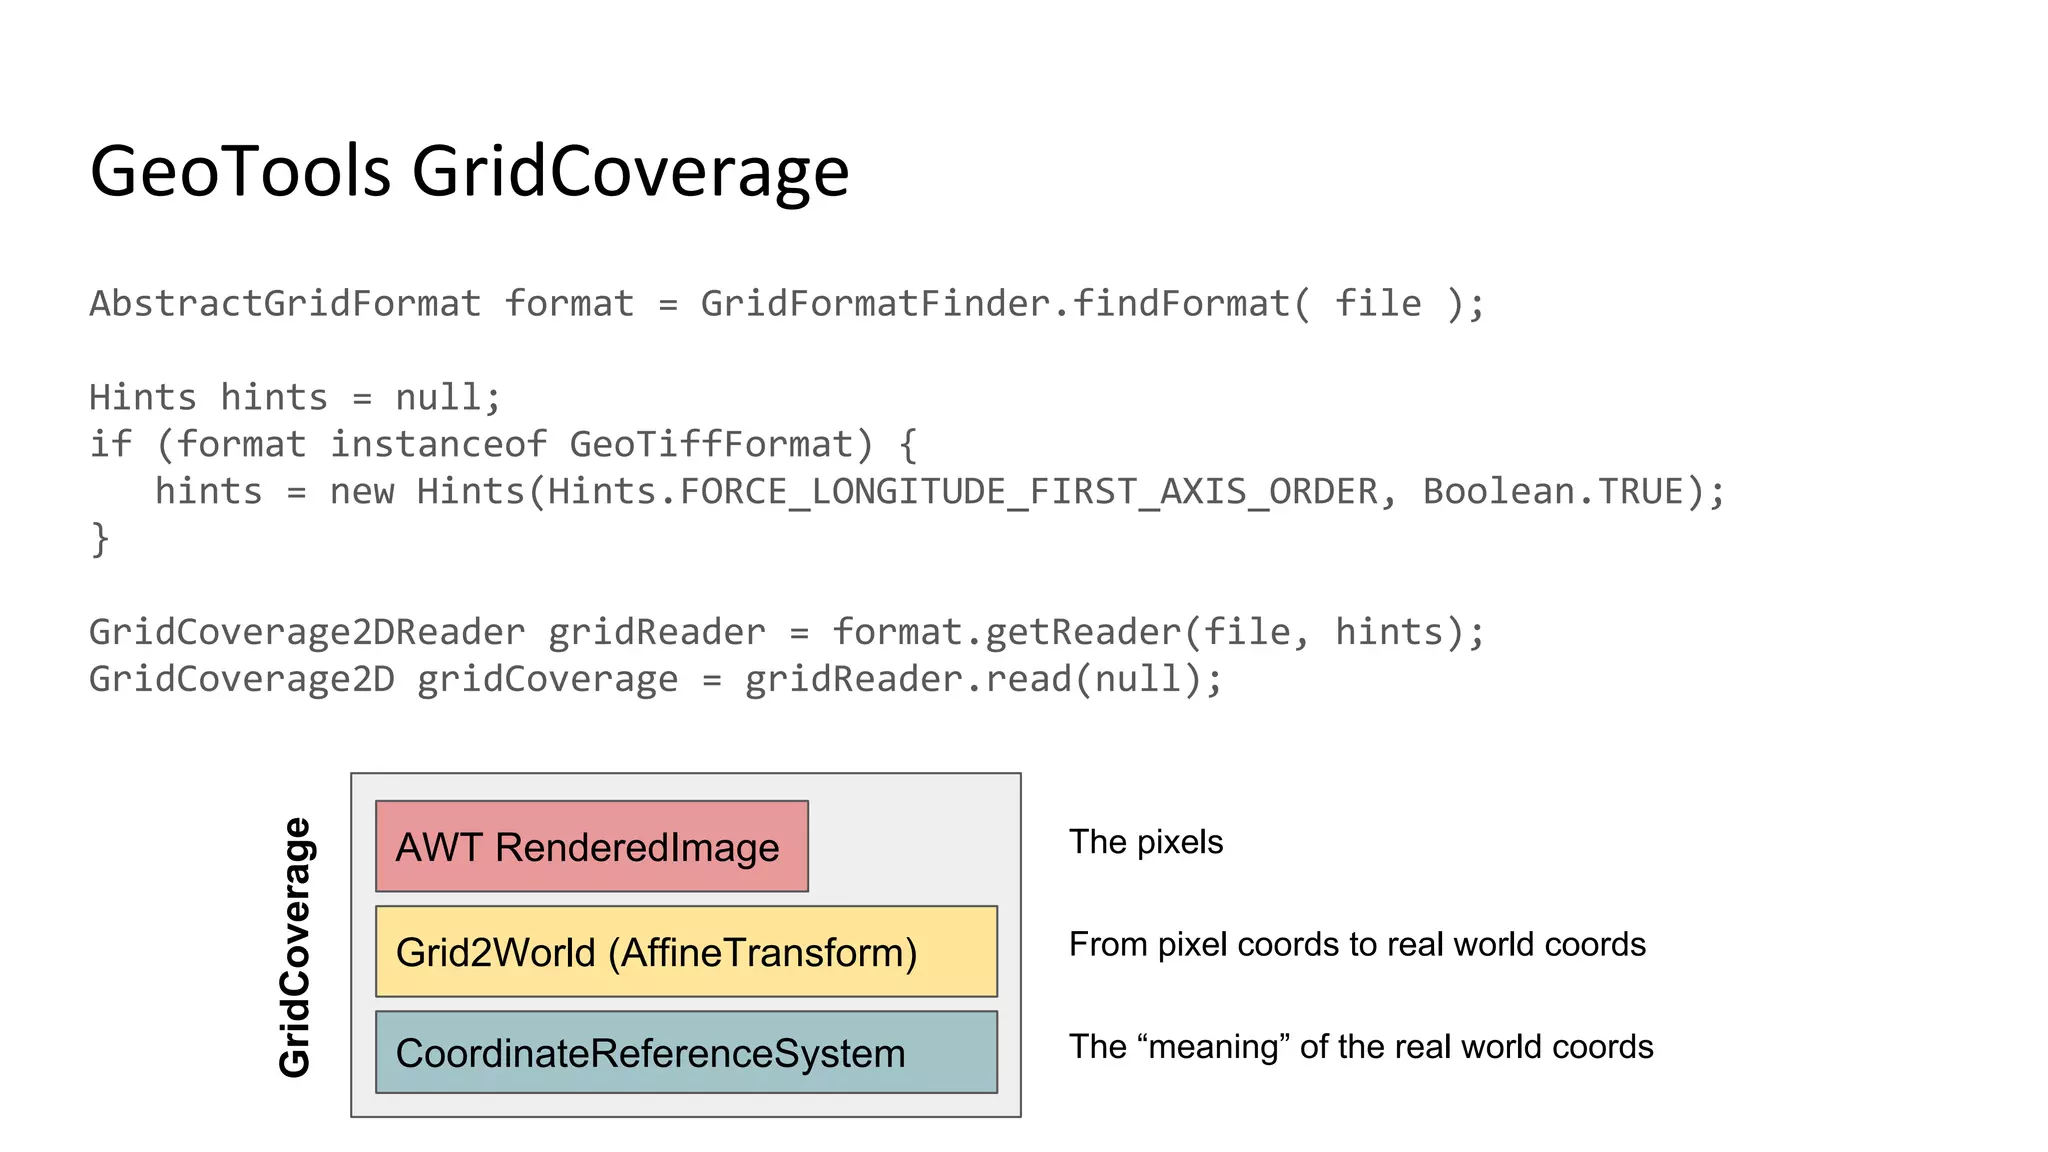2048x1152 pixels.
Task: Click the closing curly brace line
Action: coord(99,539)
